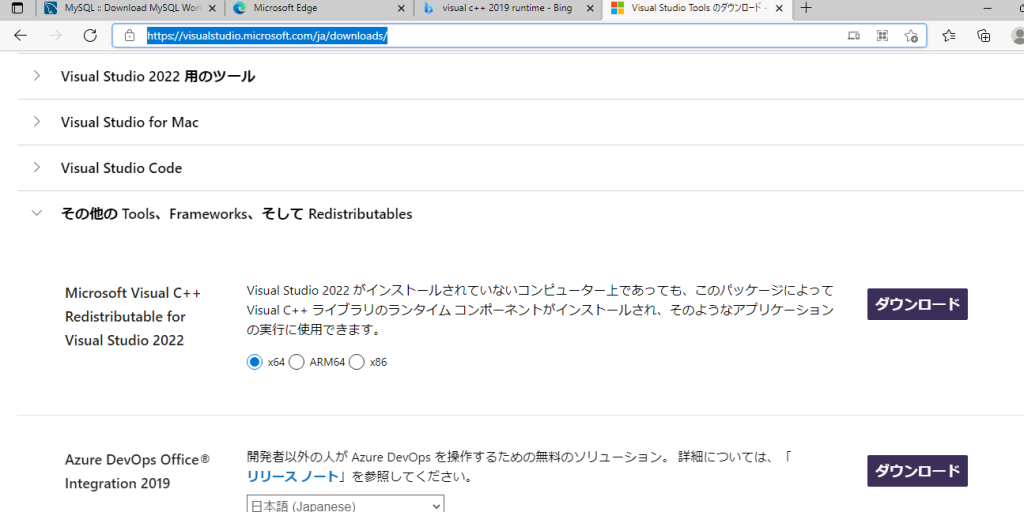Click the site lock icon in address bar

click(129, 36)
